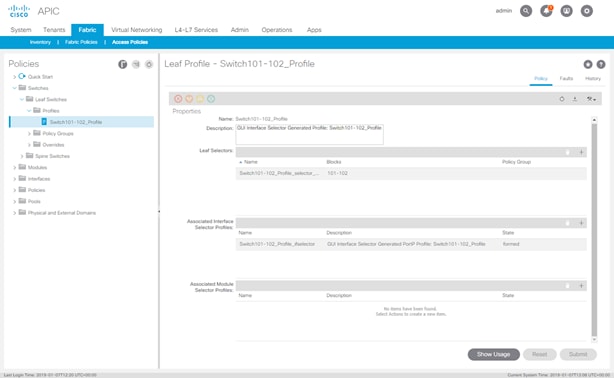Image resolution: width=614 pixels, height=378 pixels.
Task: Open the search icon in header
Action: (x=526, y=11)
